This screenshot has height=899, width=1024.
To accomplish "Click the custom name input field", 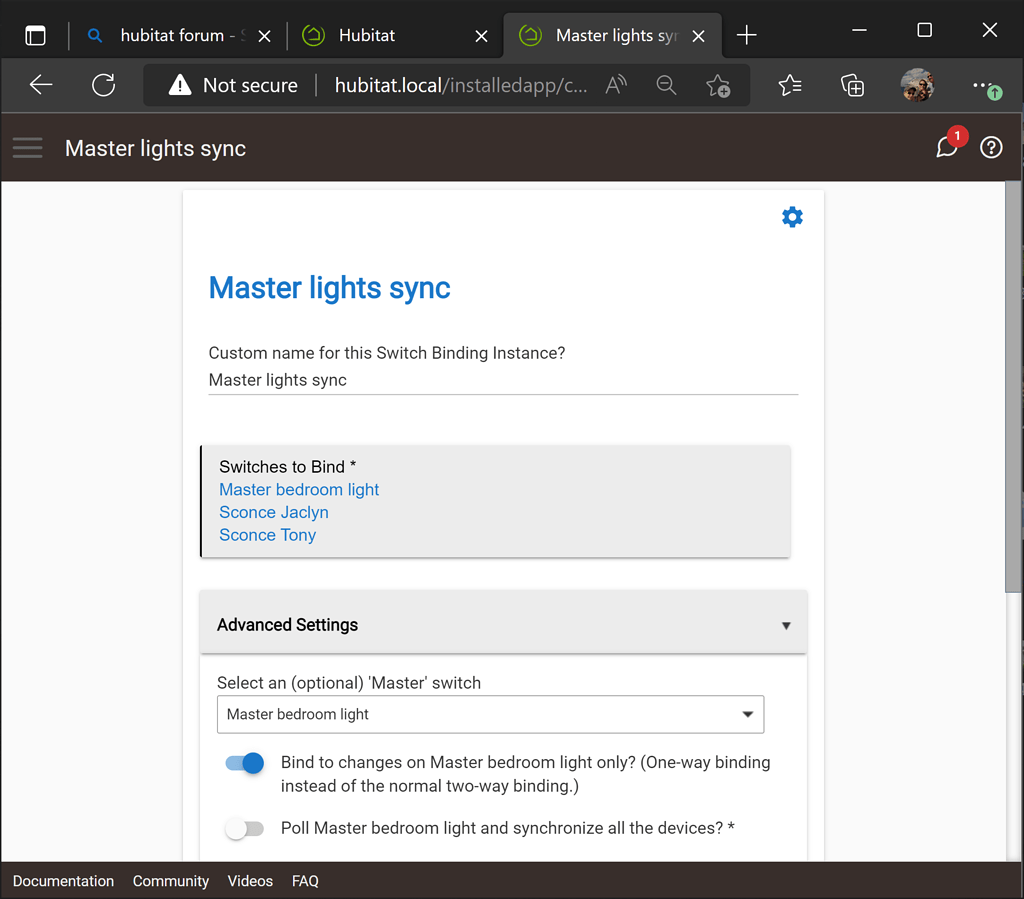I will [502, 380].
